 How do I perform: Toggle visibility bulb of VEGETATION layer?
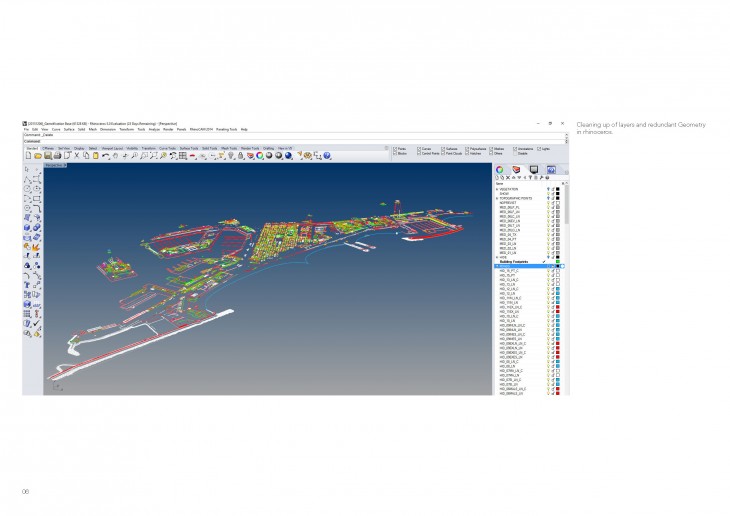pos(549,188)
